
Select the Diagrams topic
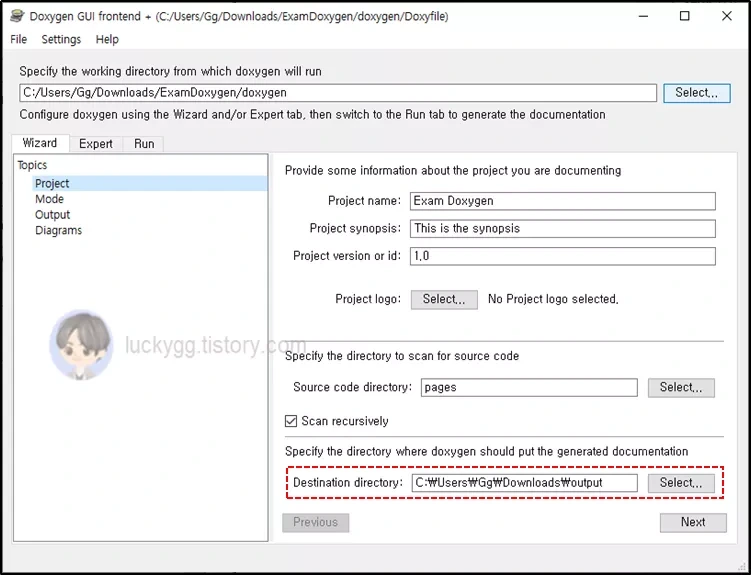point(58,230)
